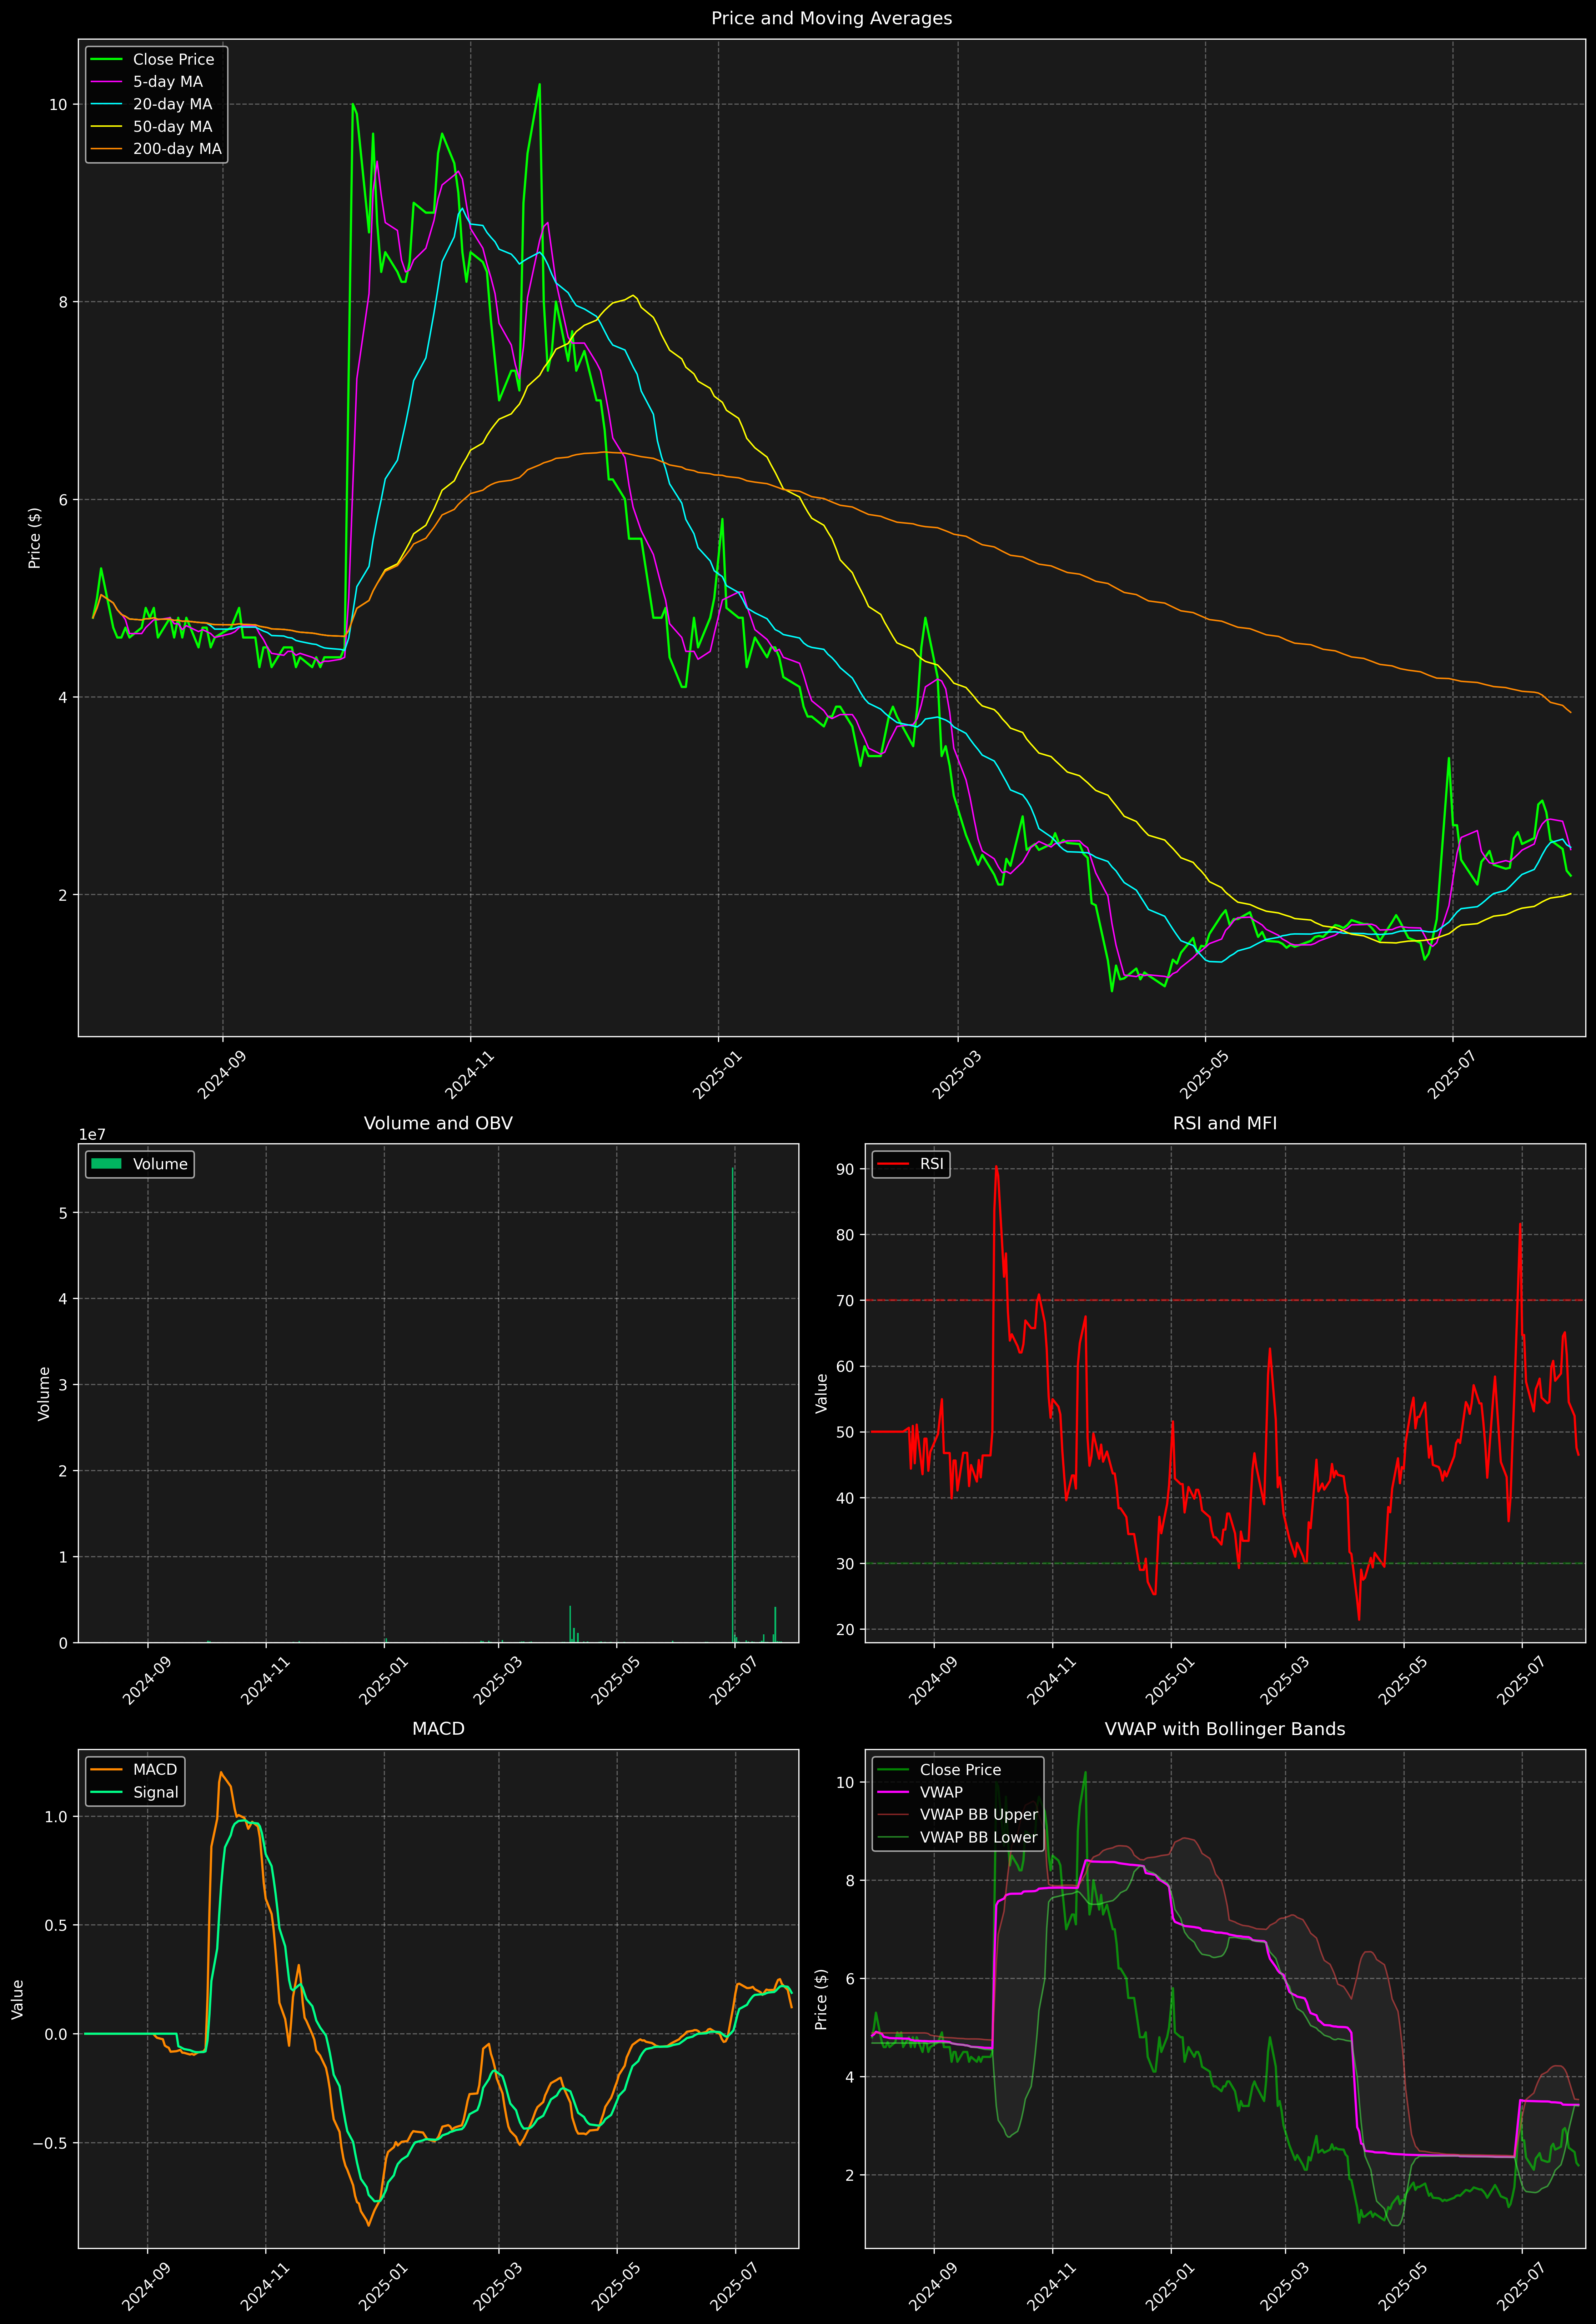The image size is (1596, 2324).
Task: Select 'Close Price' legend label in VWAP chart
Action: click(960, 1770)
